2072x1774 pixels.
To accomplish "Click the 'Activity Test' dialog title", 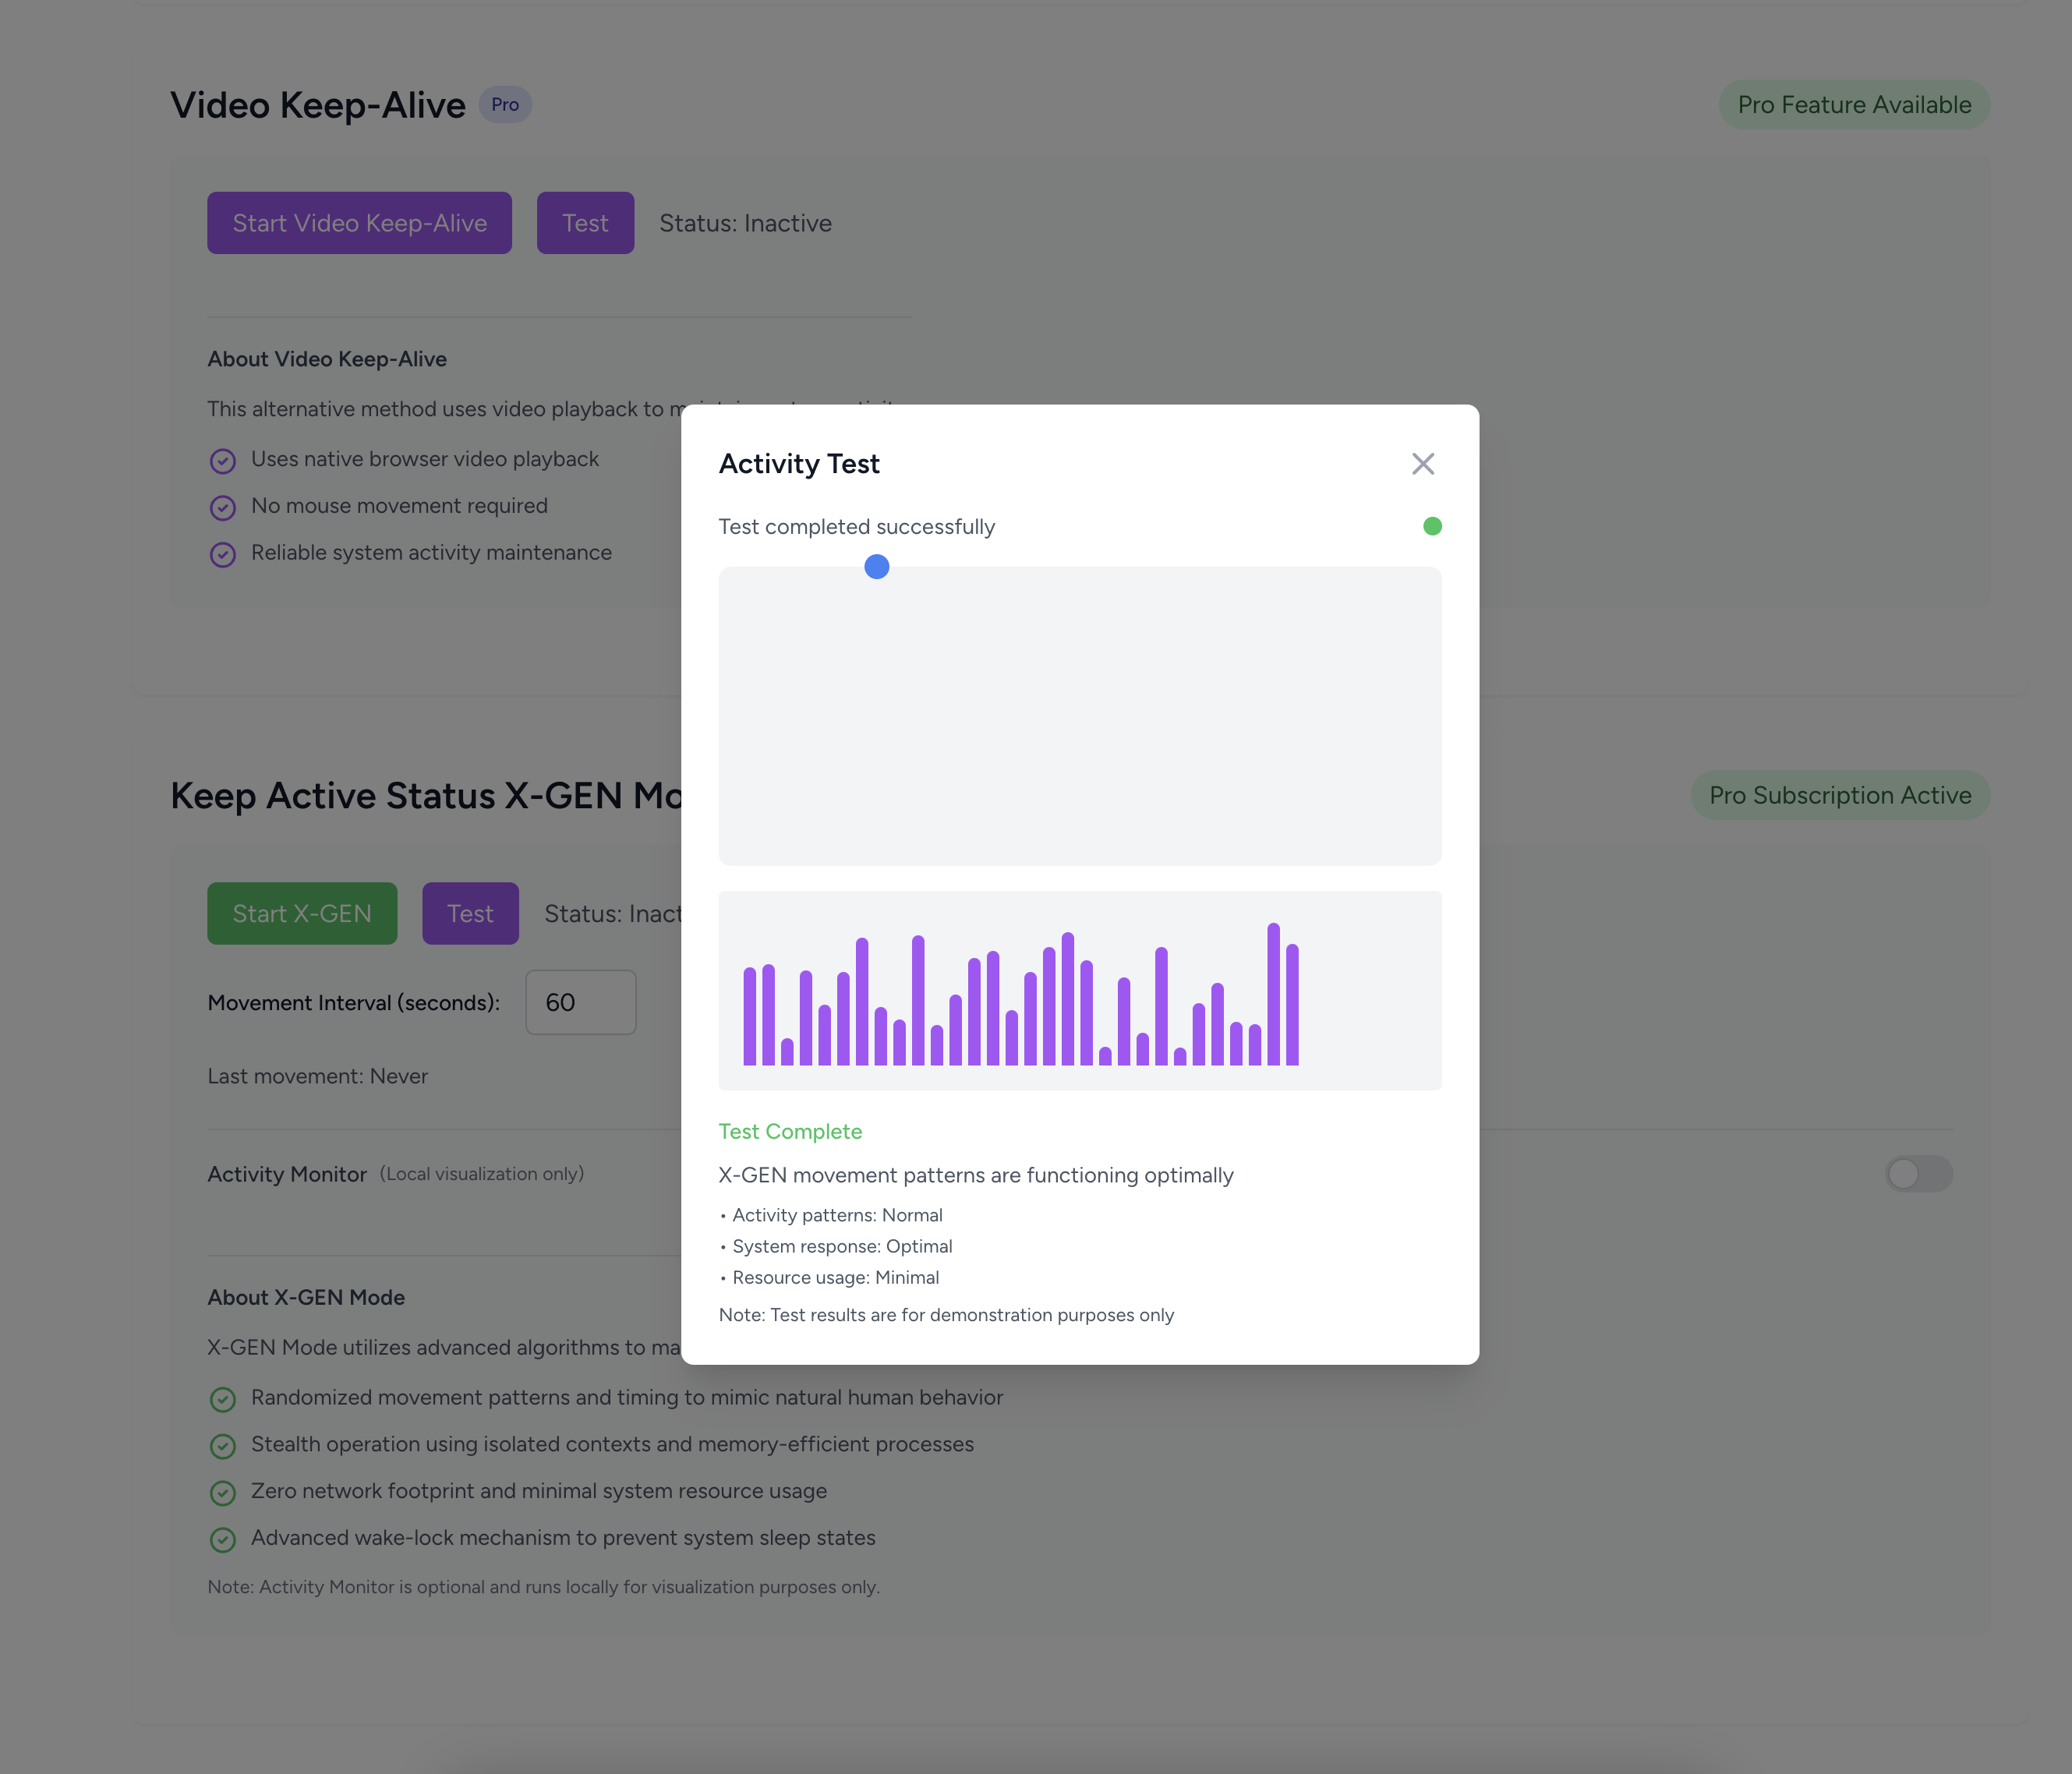I will (799, 464).
